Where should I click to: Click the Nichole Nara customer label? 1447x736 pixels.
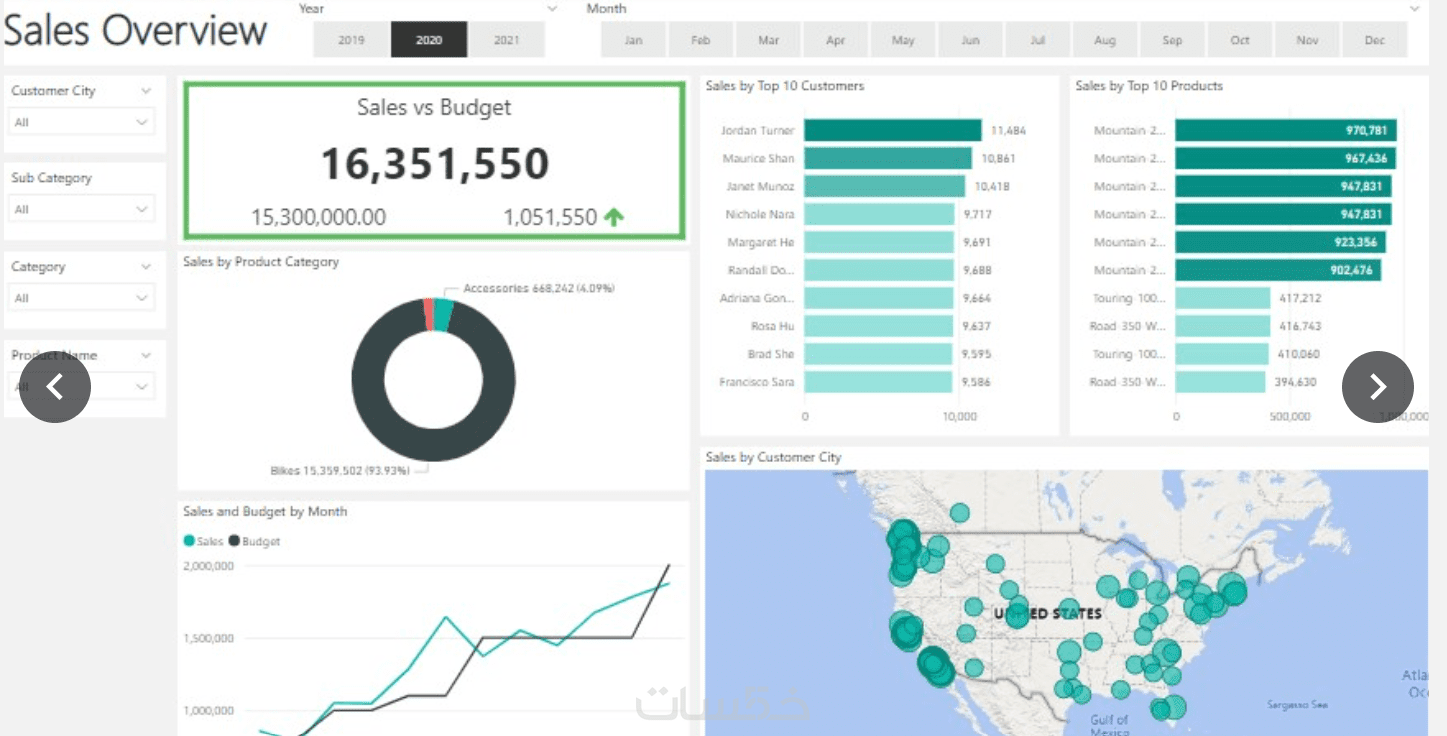point(760,214)
